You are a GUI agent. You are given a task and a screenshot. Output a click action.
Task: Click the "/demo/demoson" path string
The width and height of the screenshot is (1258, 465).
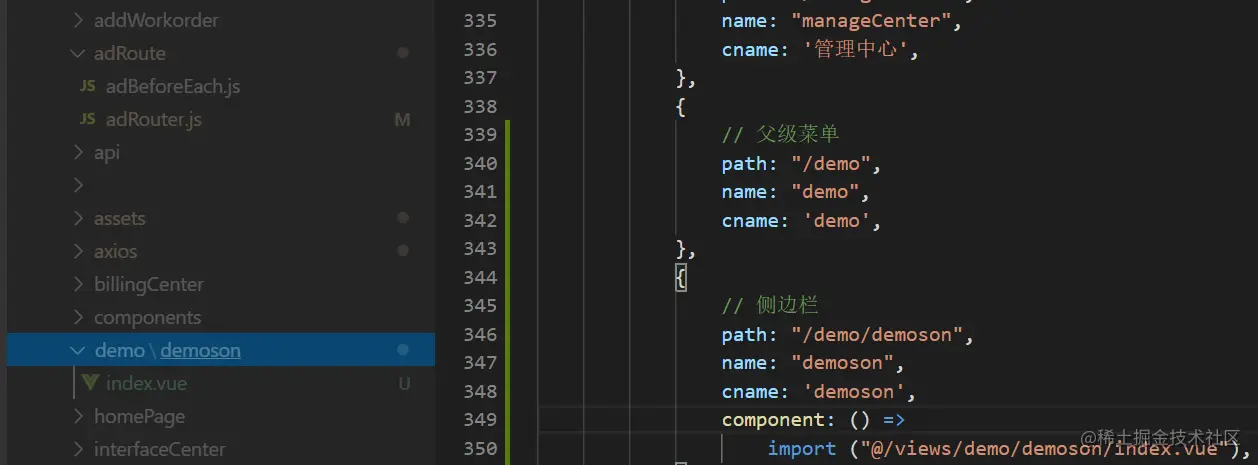876,334
